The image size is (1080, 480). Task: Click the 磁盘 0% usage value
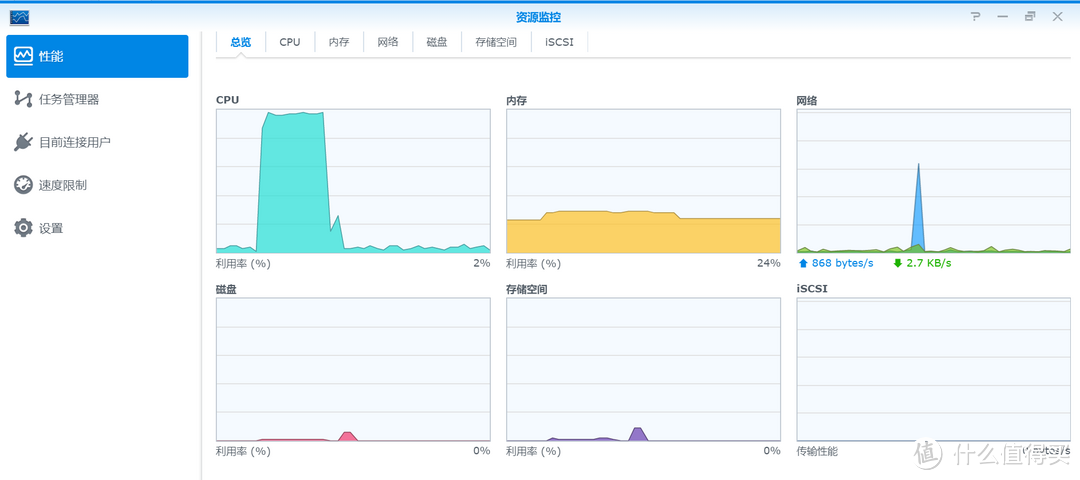[x=481, y=451]
